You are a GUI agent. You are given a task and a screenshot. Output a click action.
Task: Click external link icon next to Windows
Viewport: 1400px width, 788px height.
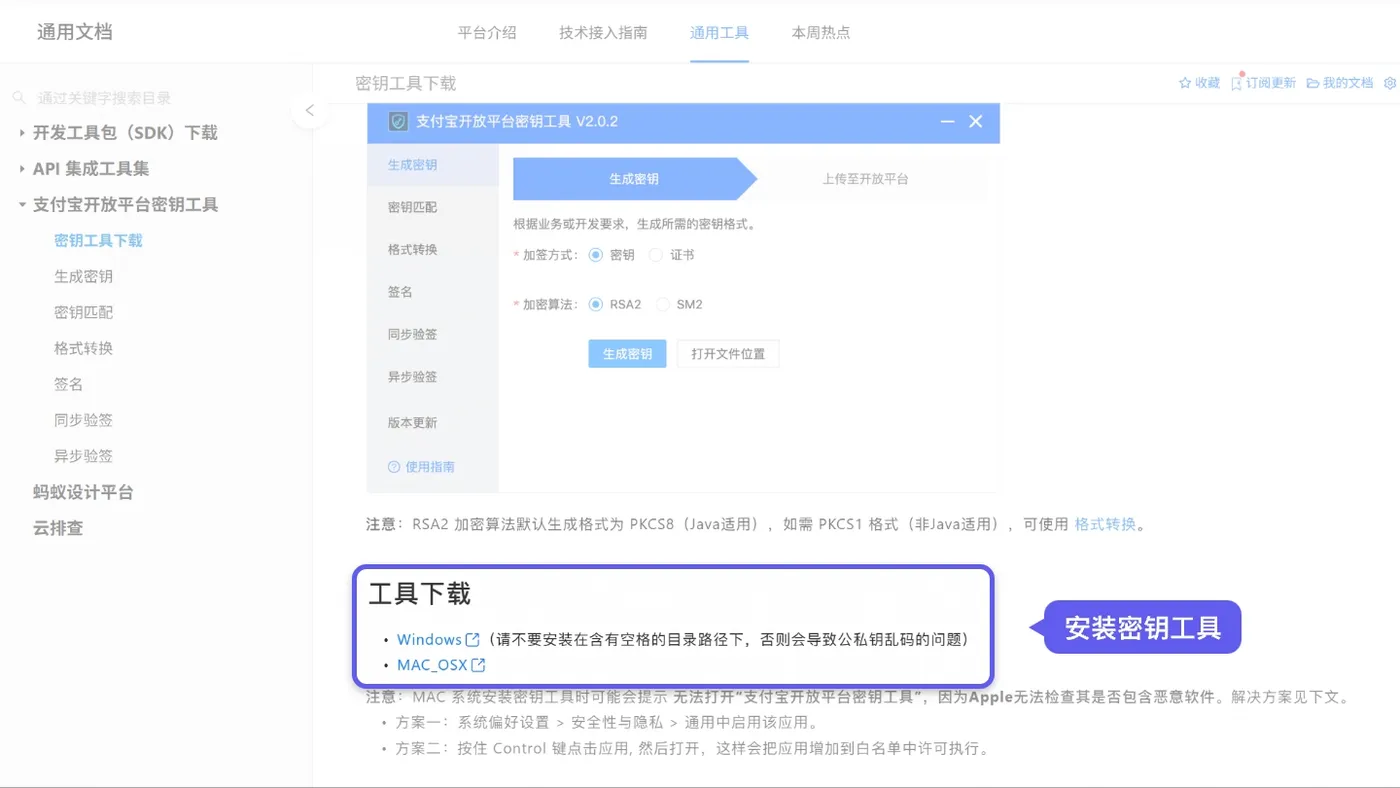(473, 639)
